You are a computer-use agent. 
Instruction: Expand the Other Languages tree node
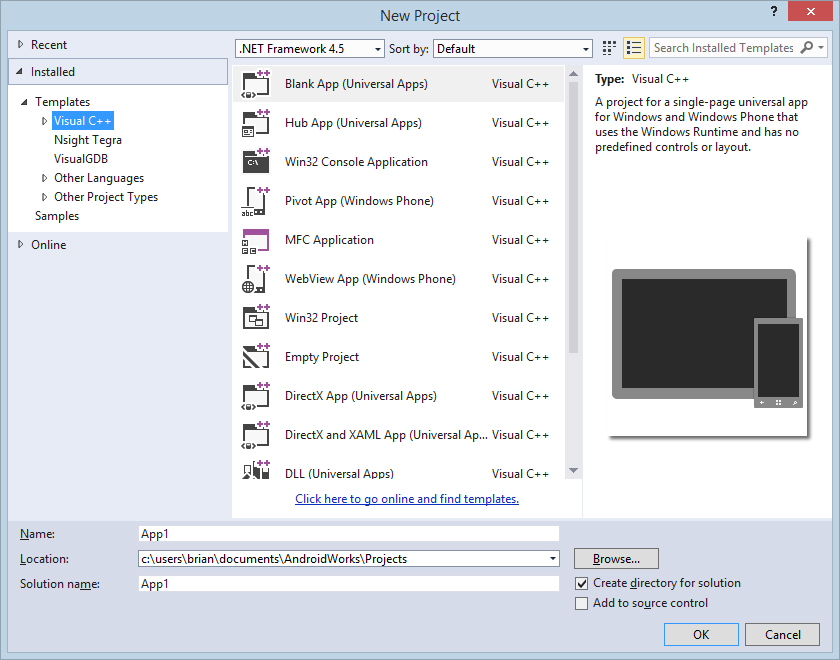point(44,178)
